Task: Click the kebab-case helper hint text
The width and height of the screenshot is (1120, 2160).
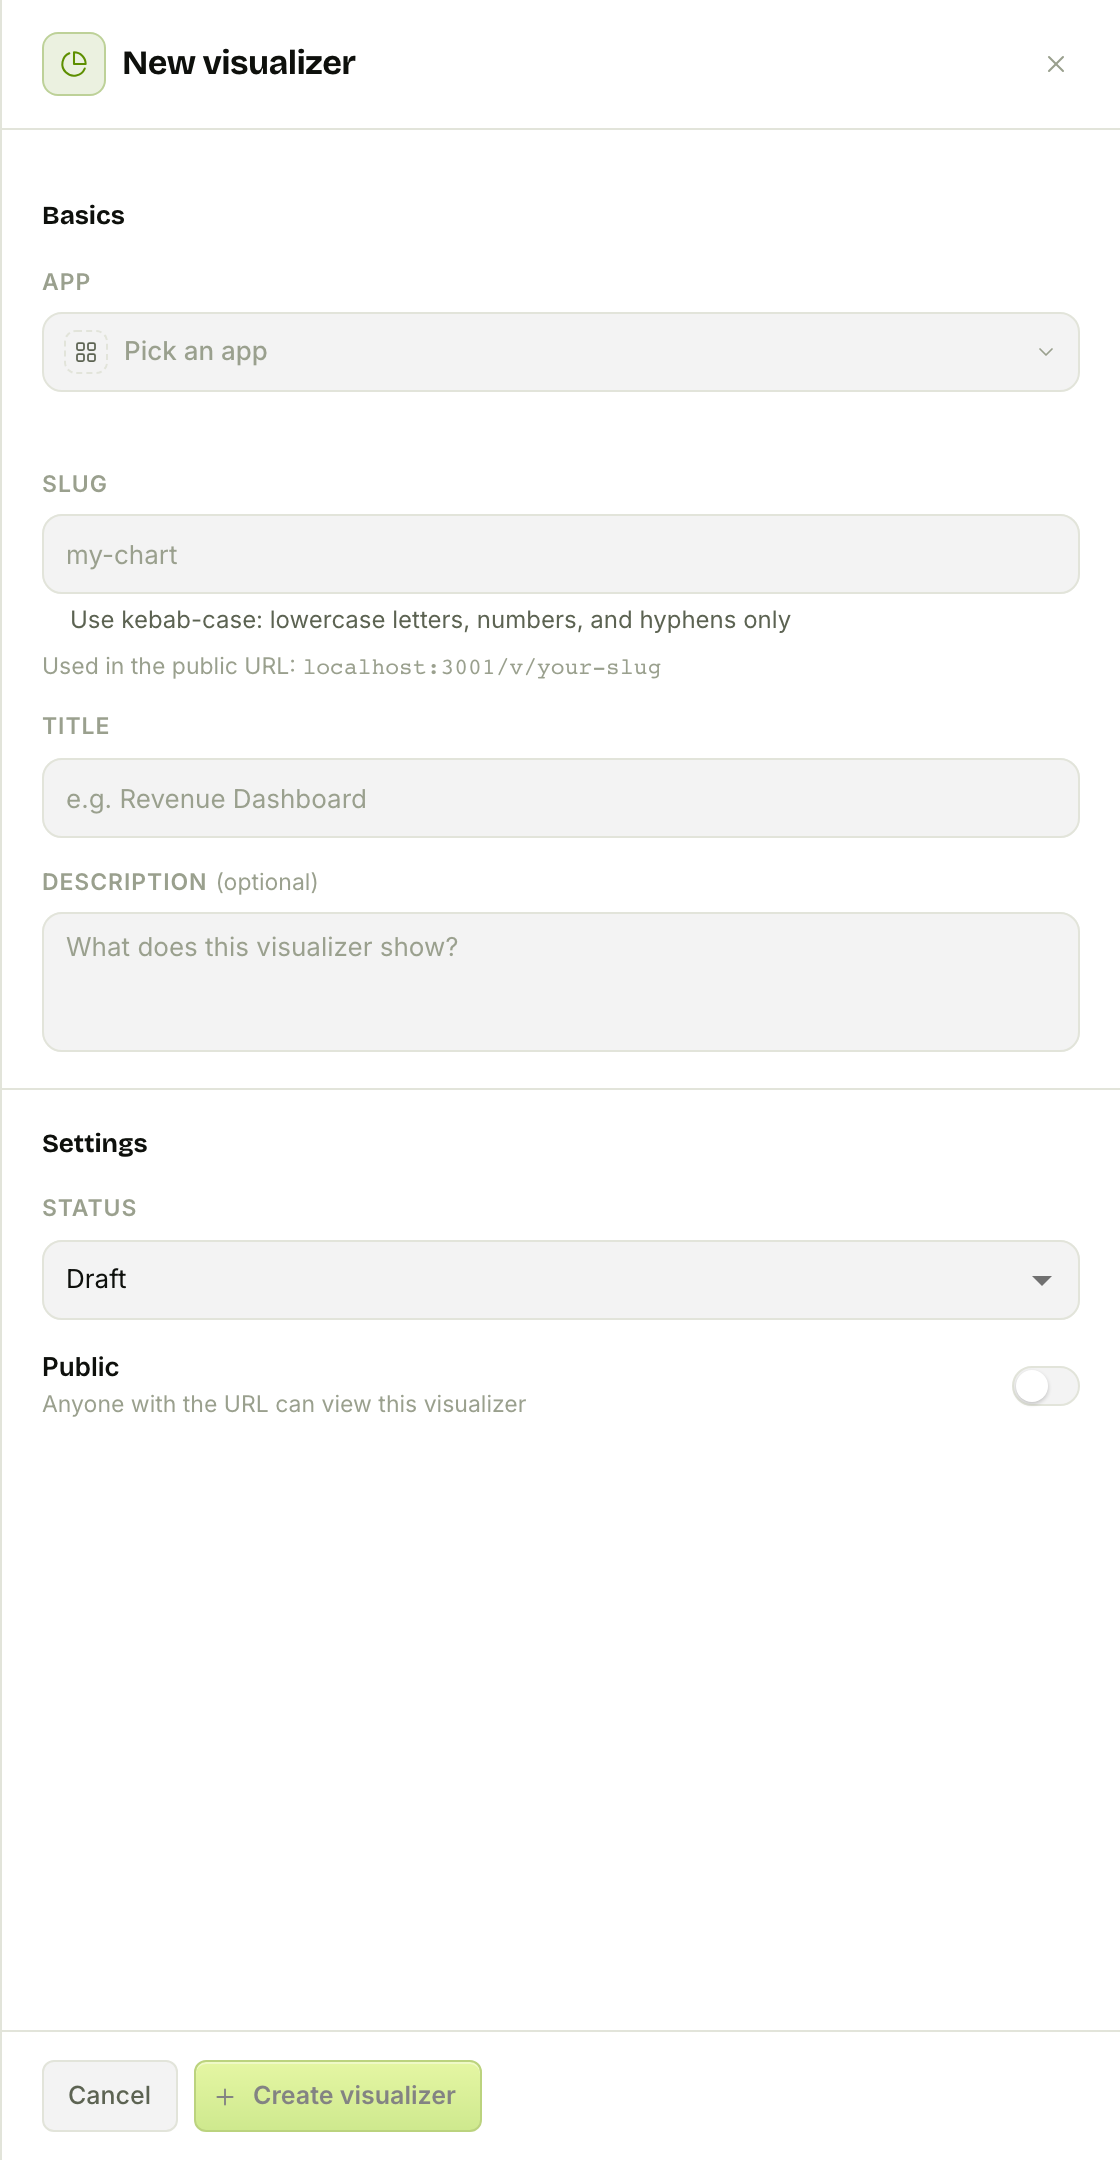Action: (x=430, y=620)
